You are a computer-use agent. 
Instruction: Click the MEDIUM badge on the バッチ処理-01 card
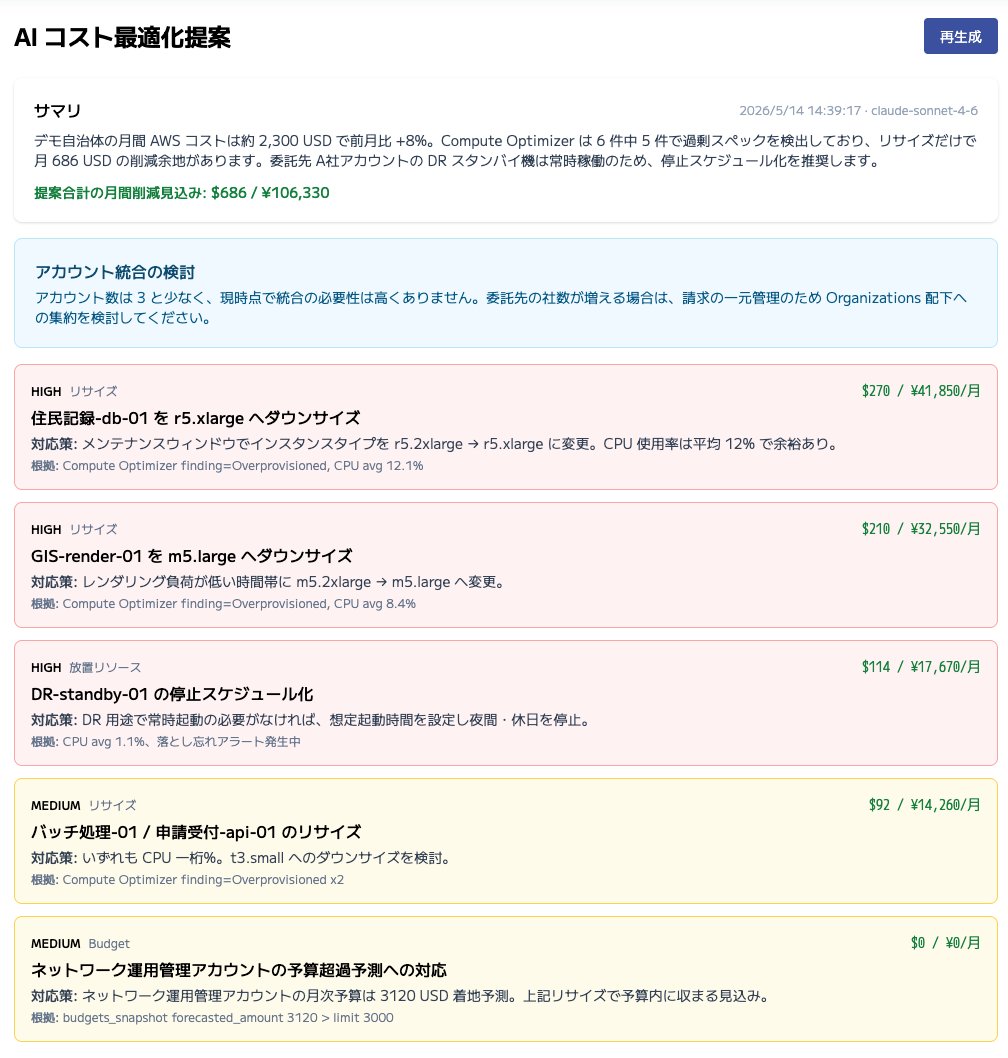coord(55,806)
